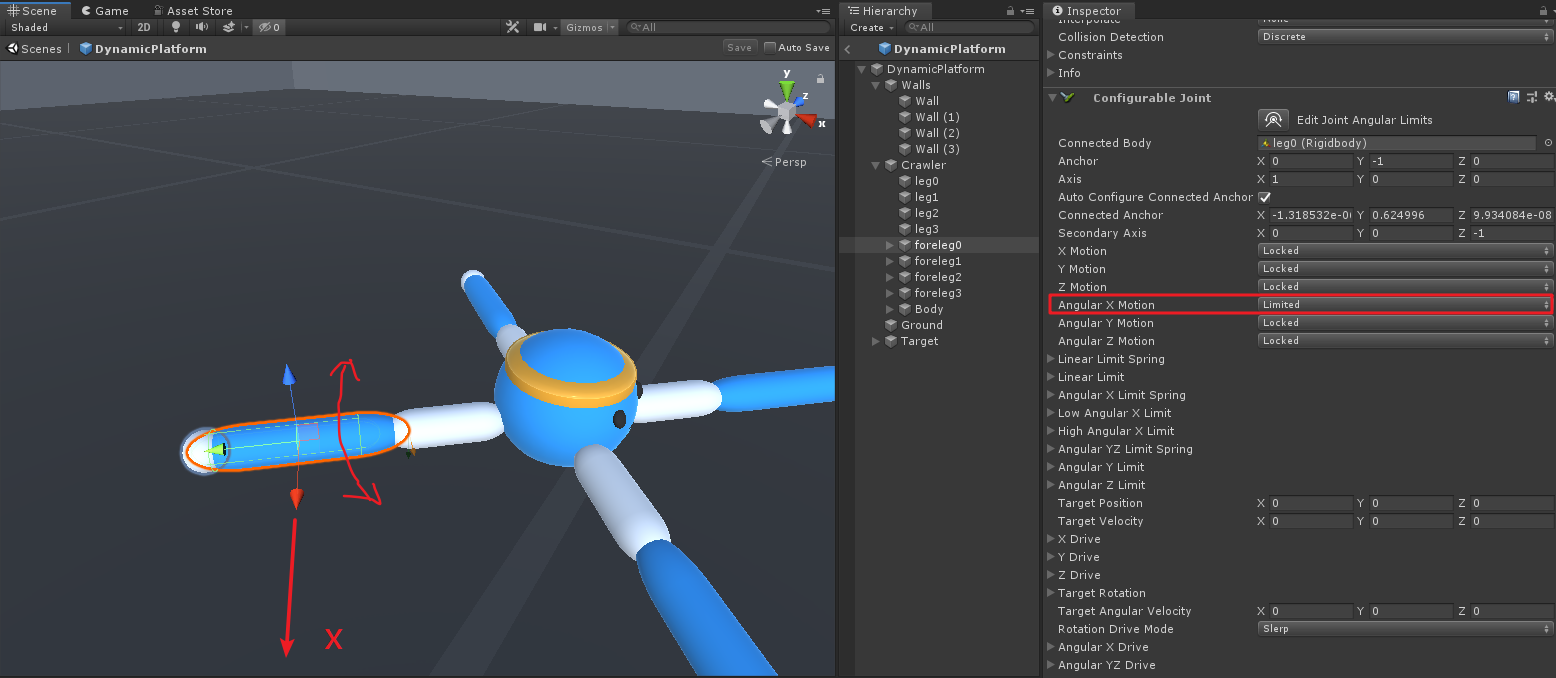Click Edit Joint Angular Limits button
The image size is (1556, 678).
[1273, 120]
